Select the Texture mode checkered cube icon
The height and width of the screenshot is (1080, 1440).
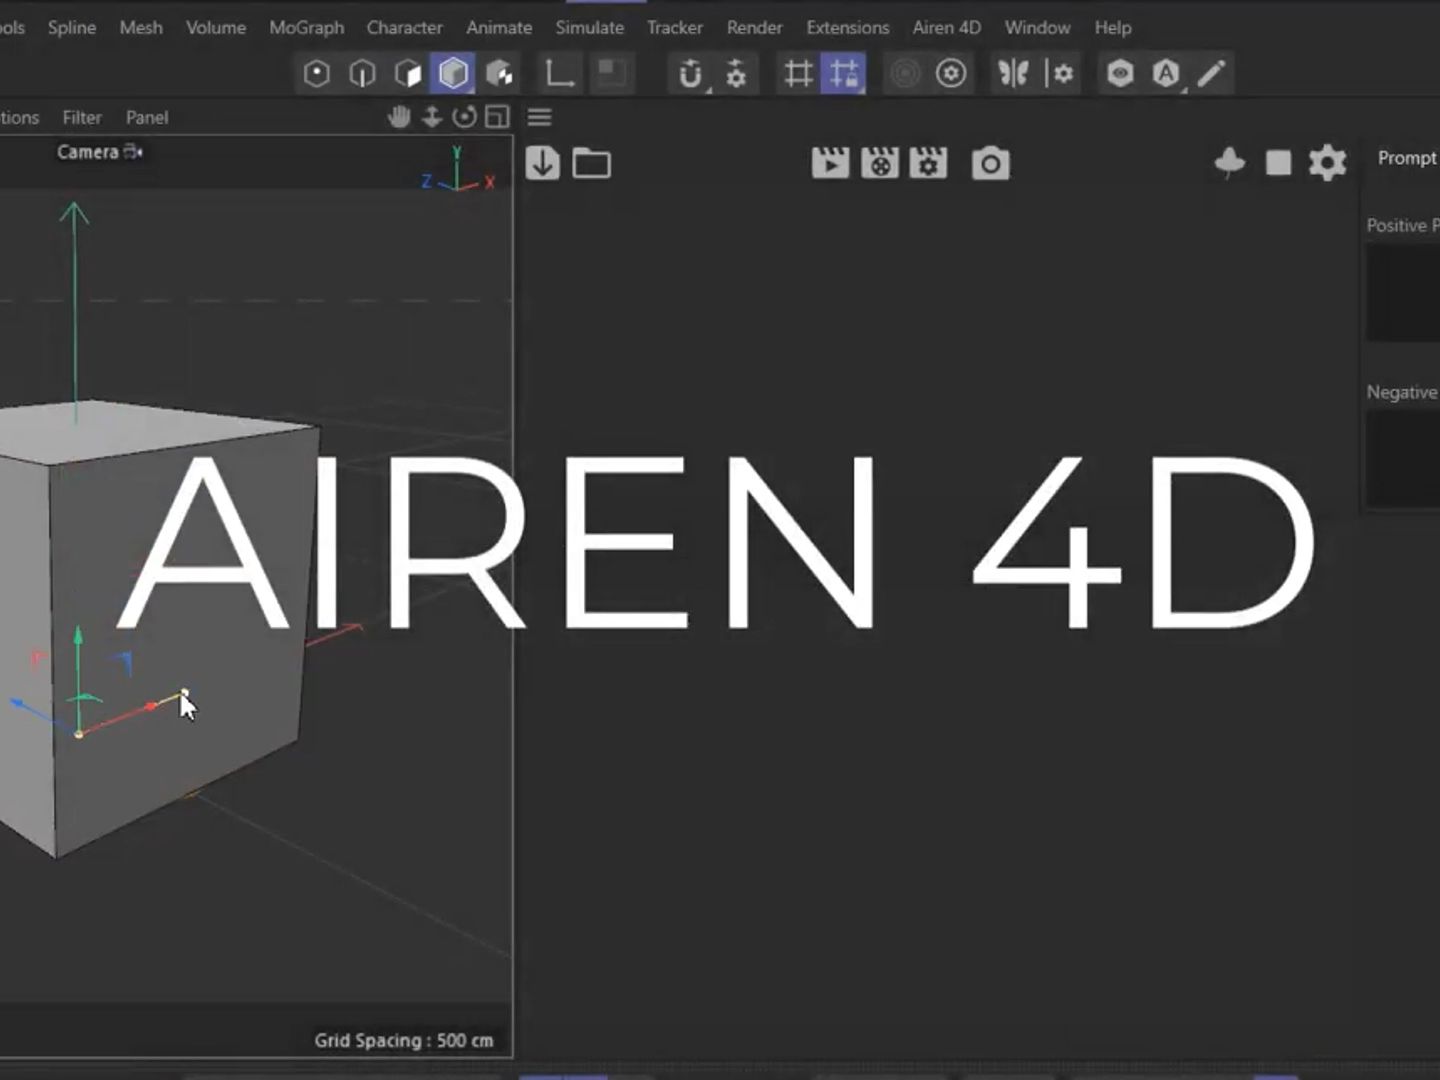(499, 74)
